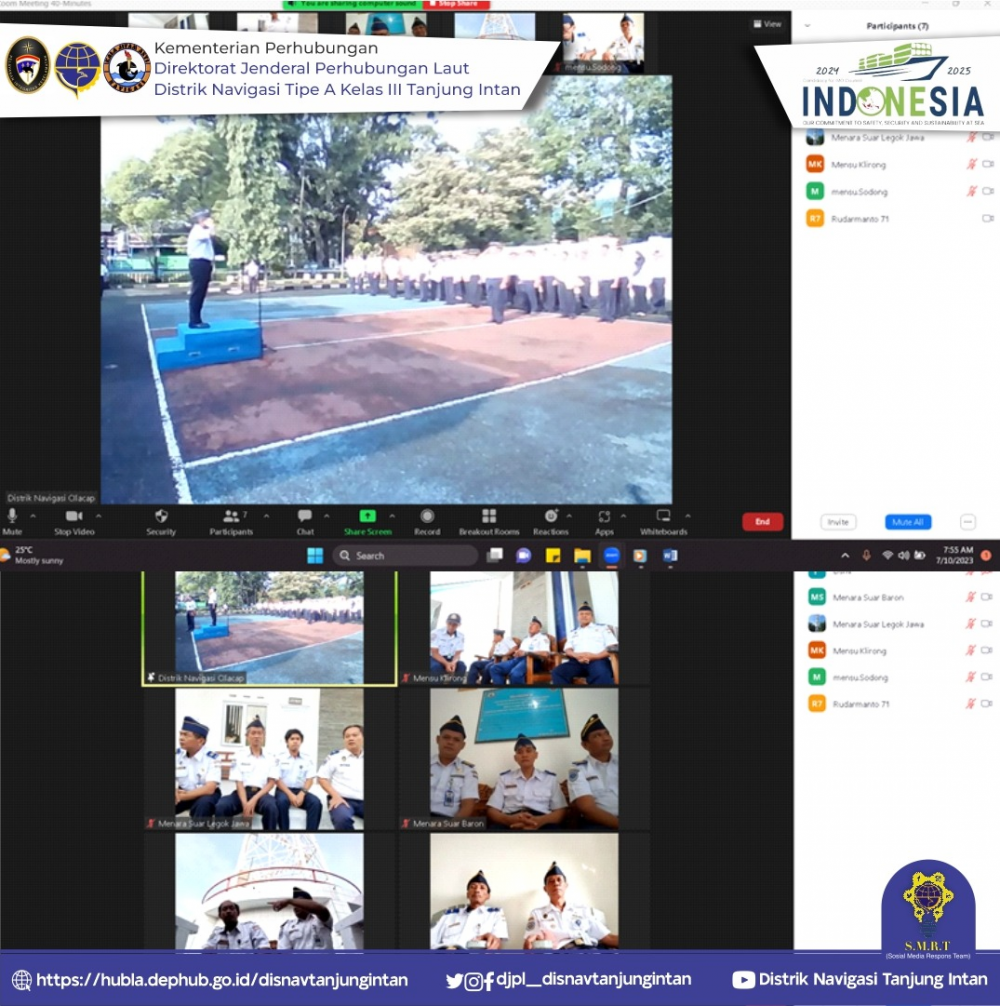Viewport: 1000px width, 1006px height.
Task: Click the Stop Video camera icon
Action: [x=74, y=516]
